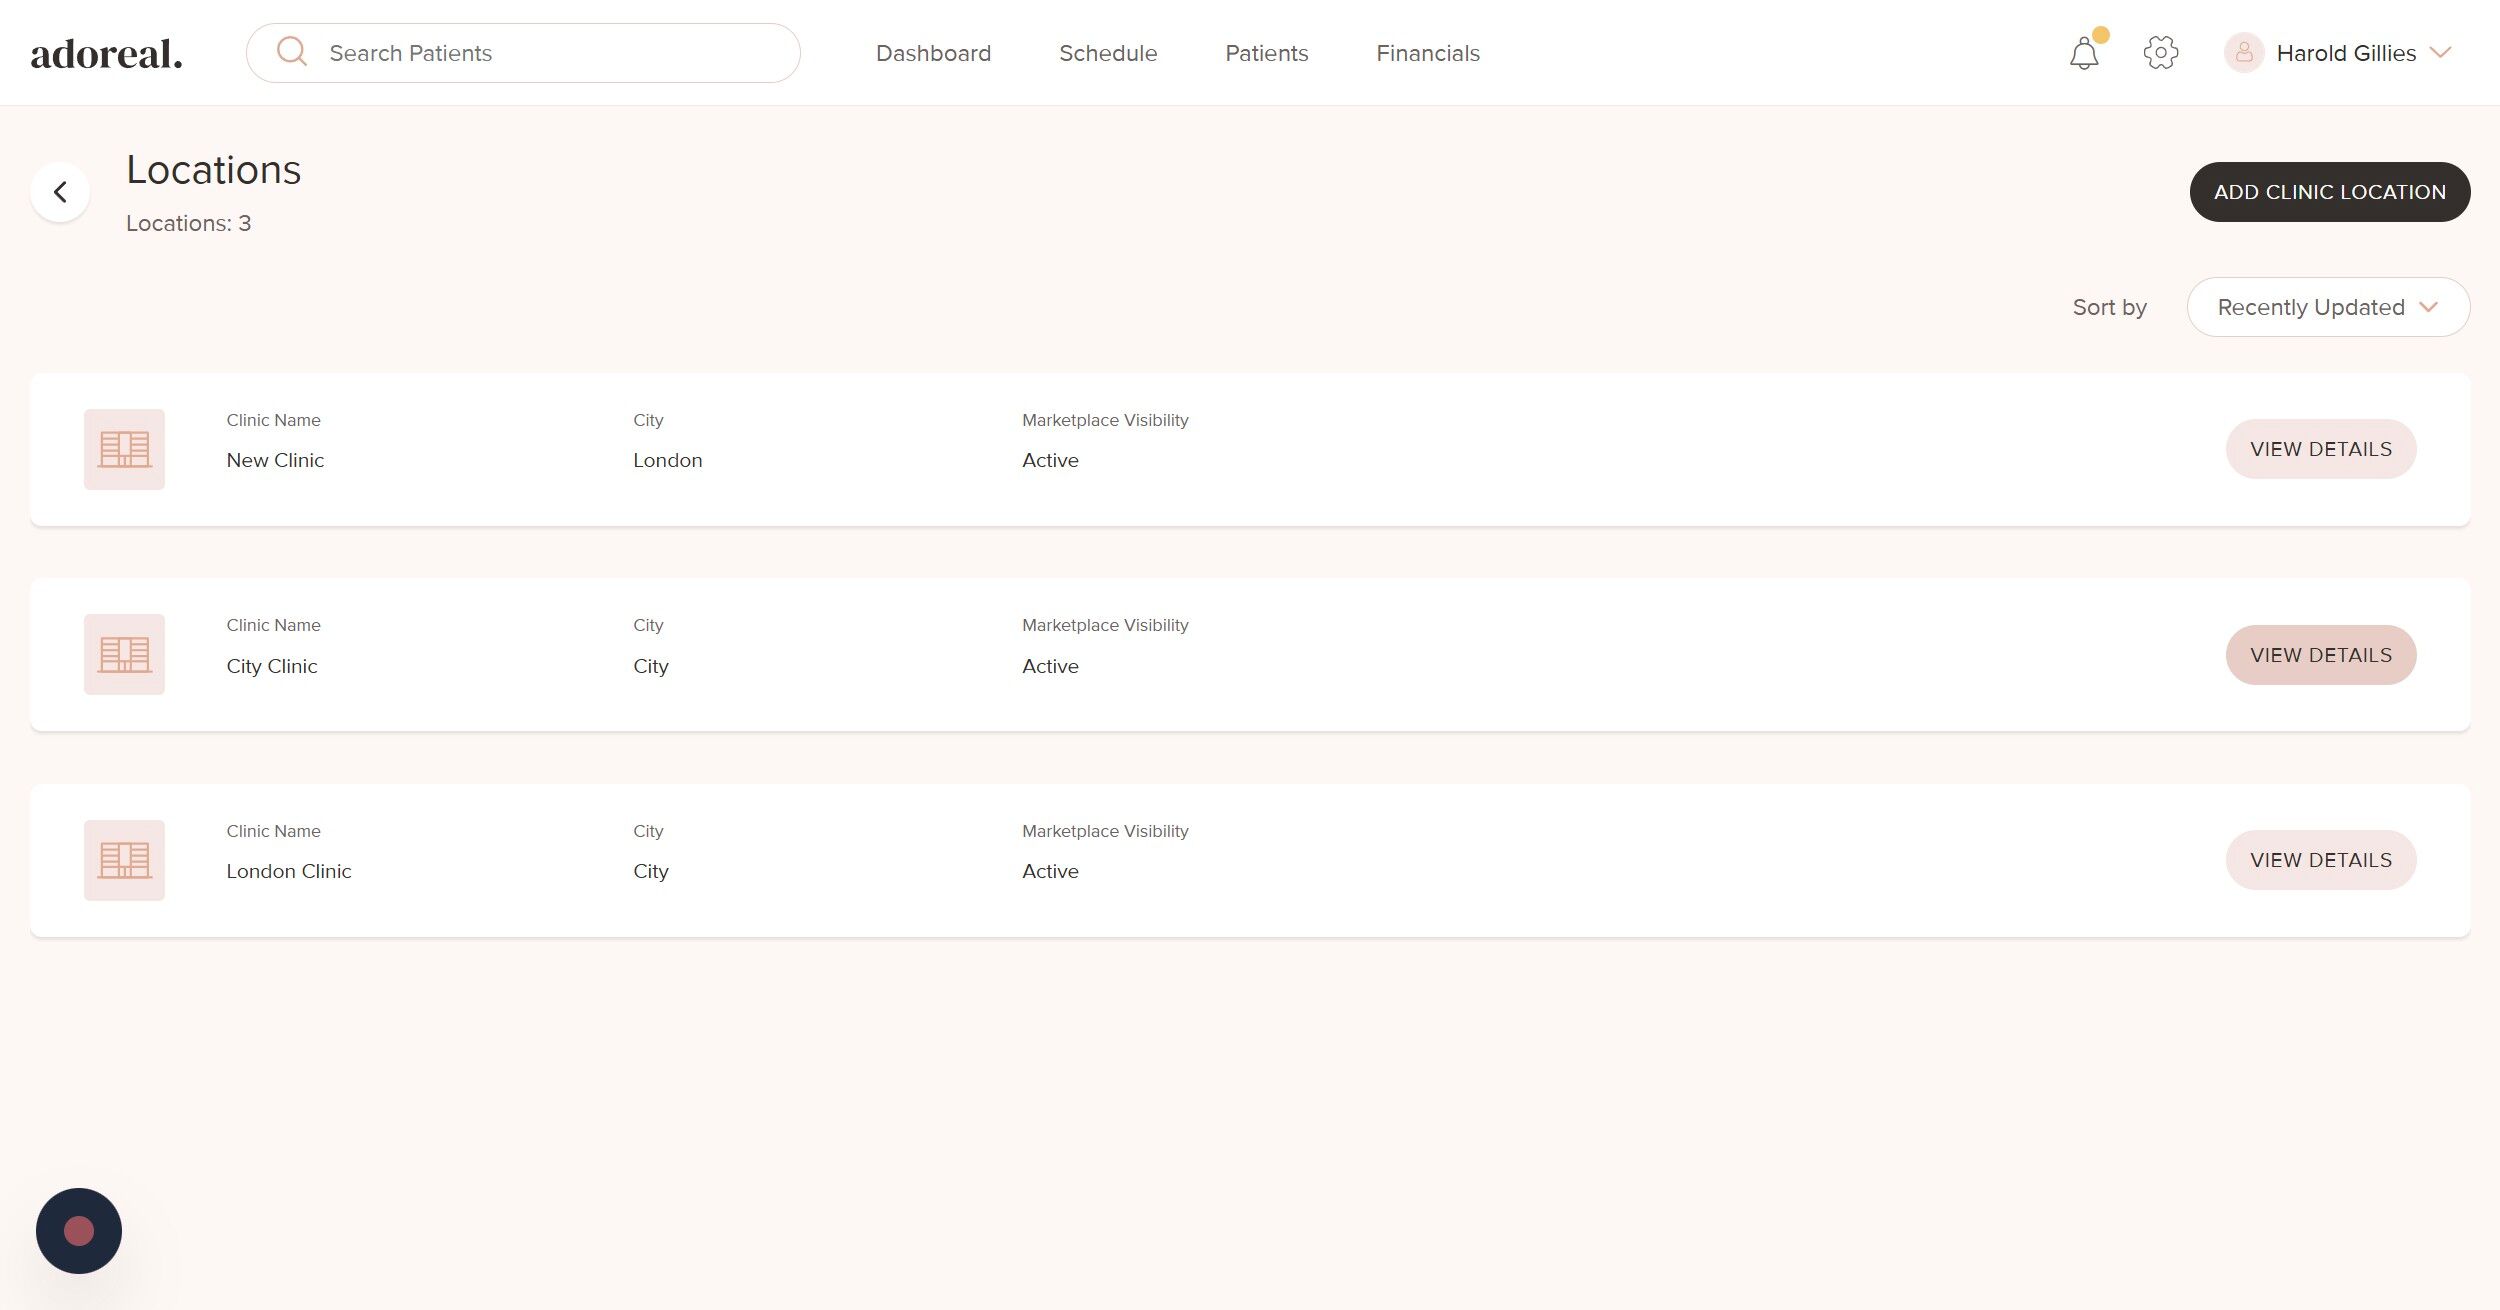Click City Clinic building icon
Viewport: 2500px width, 1310px height.
coord(124,654)
